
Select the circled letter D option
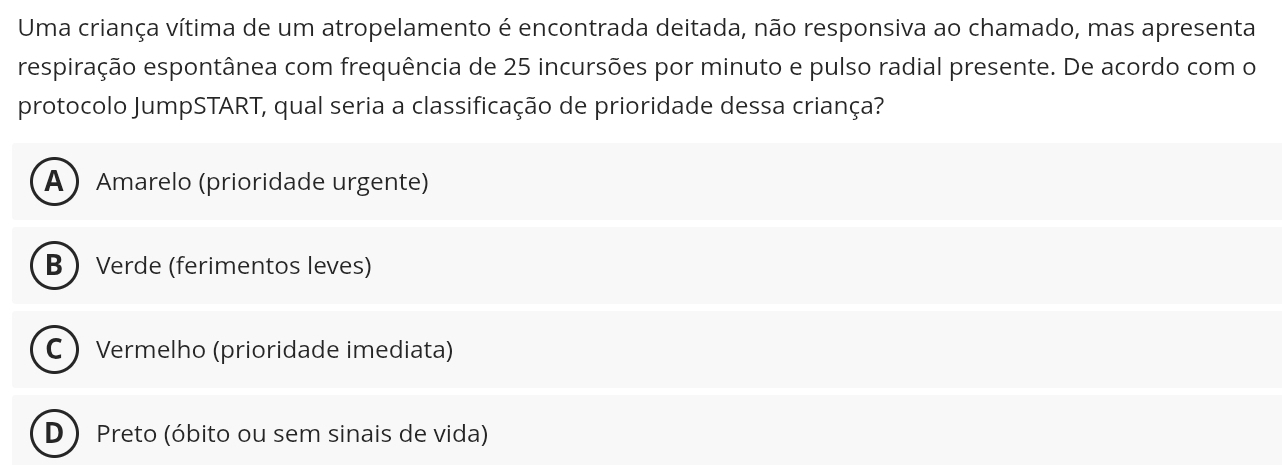(x=54, y=433)
